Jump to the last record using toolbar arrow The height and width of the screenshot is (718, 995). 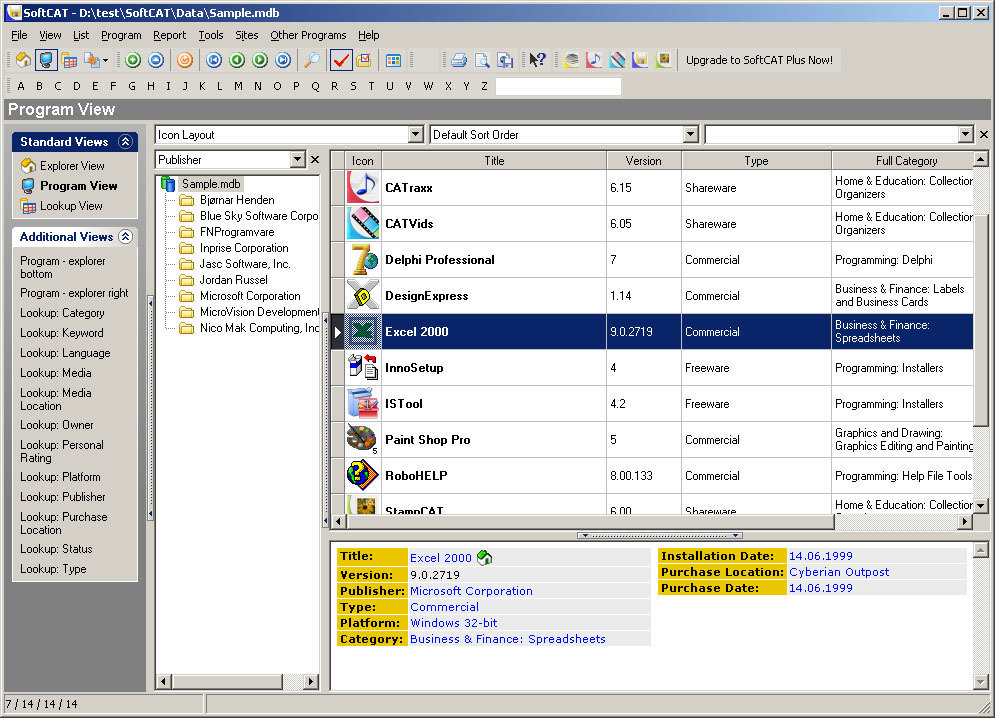[x=283, y=60]
